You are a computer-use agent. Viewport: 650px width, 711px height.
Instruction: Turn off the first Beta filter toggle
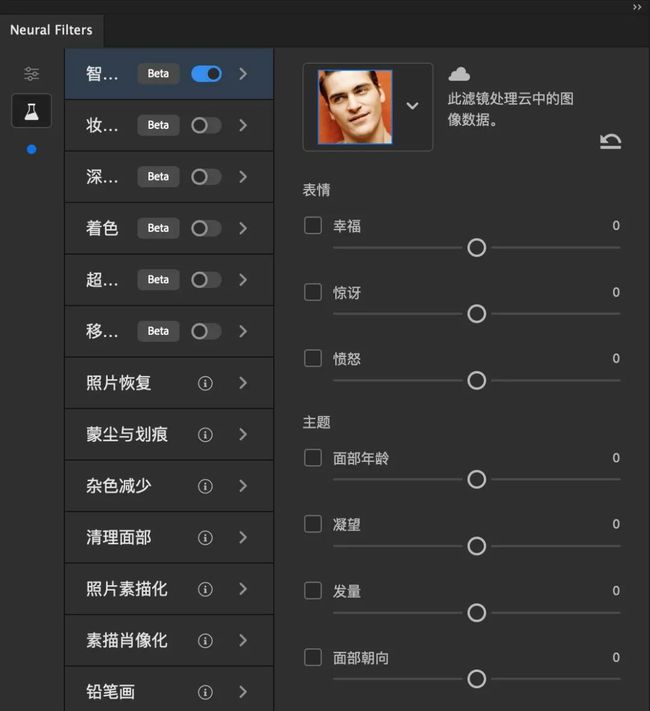point(206,74)
